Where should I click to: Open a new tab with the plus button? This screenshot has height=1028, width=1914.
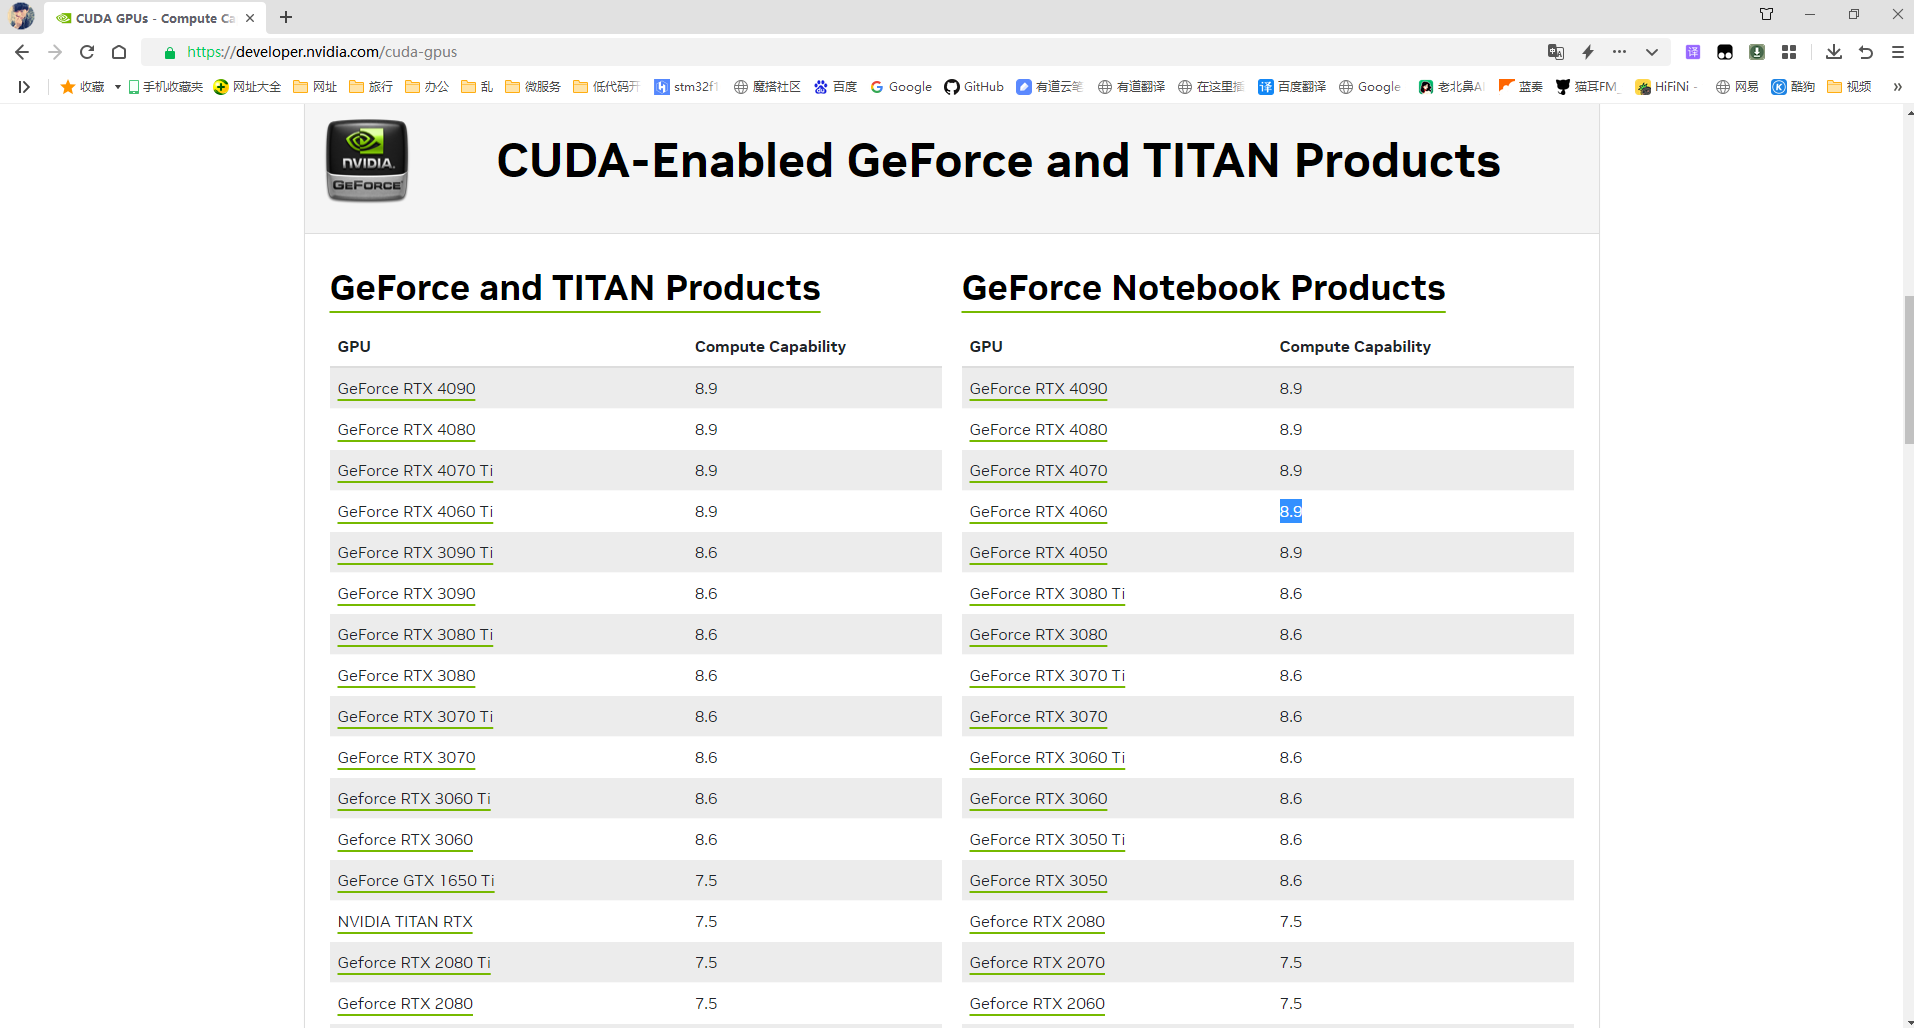(286, 17)
